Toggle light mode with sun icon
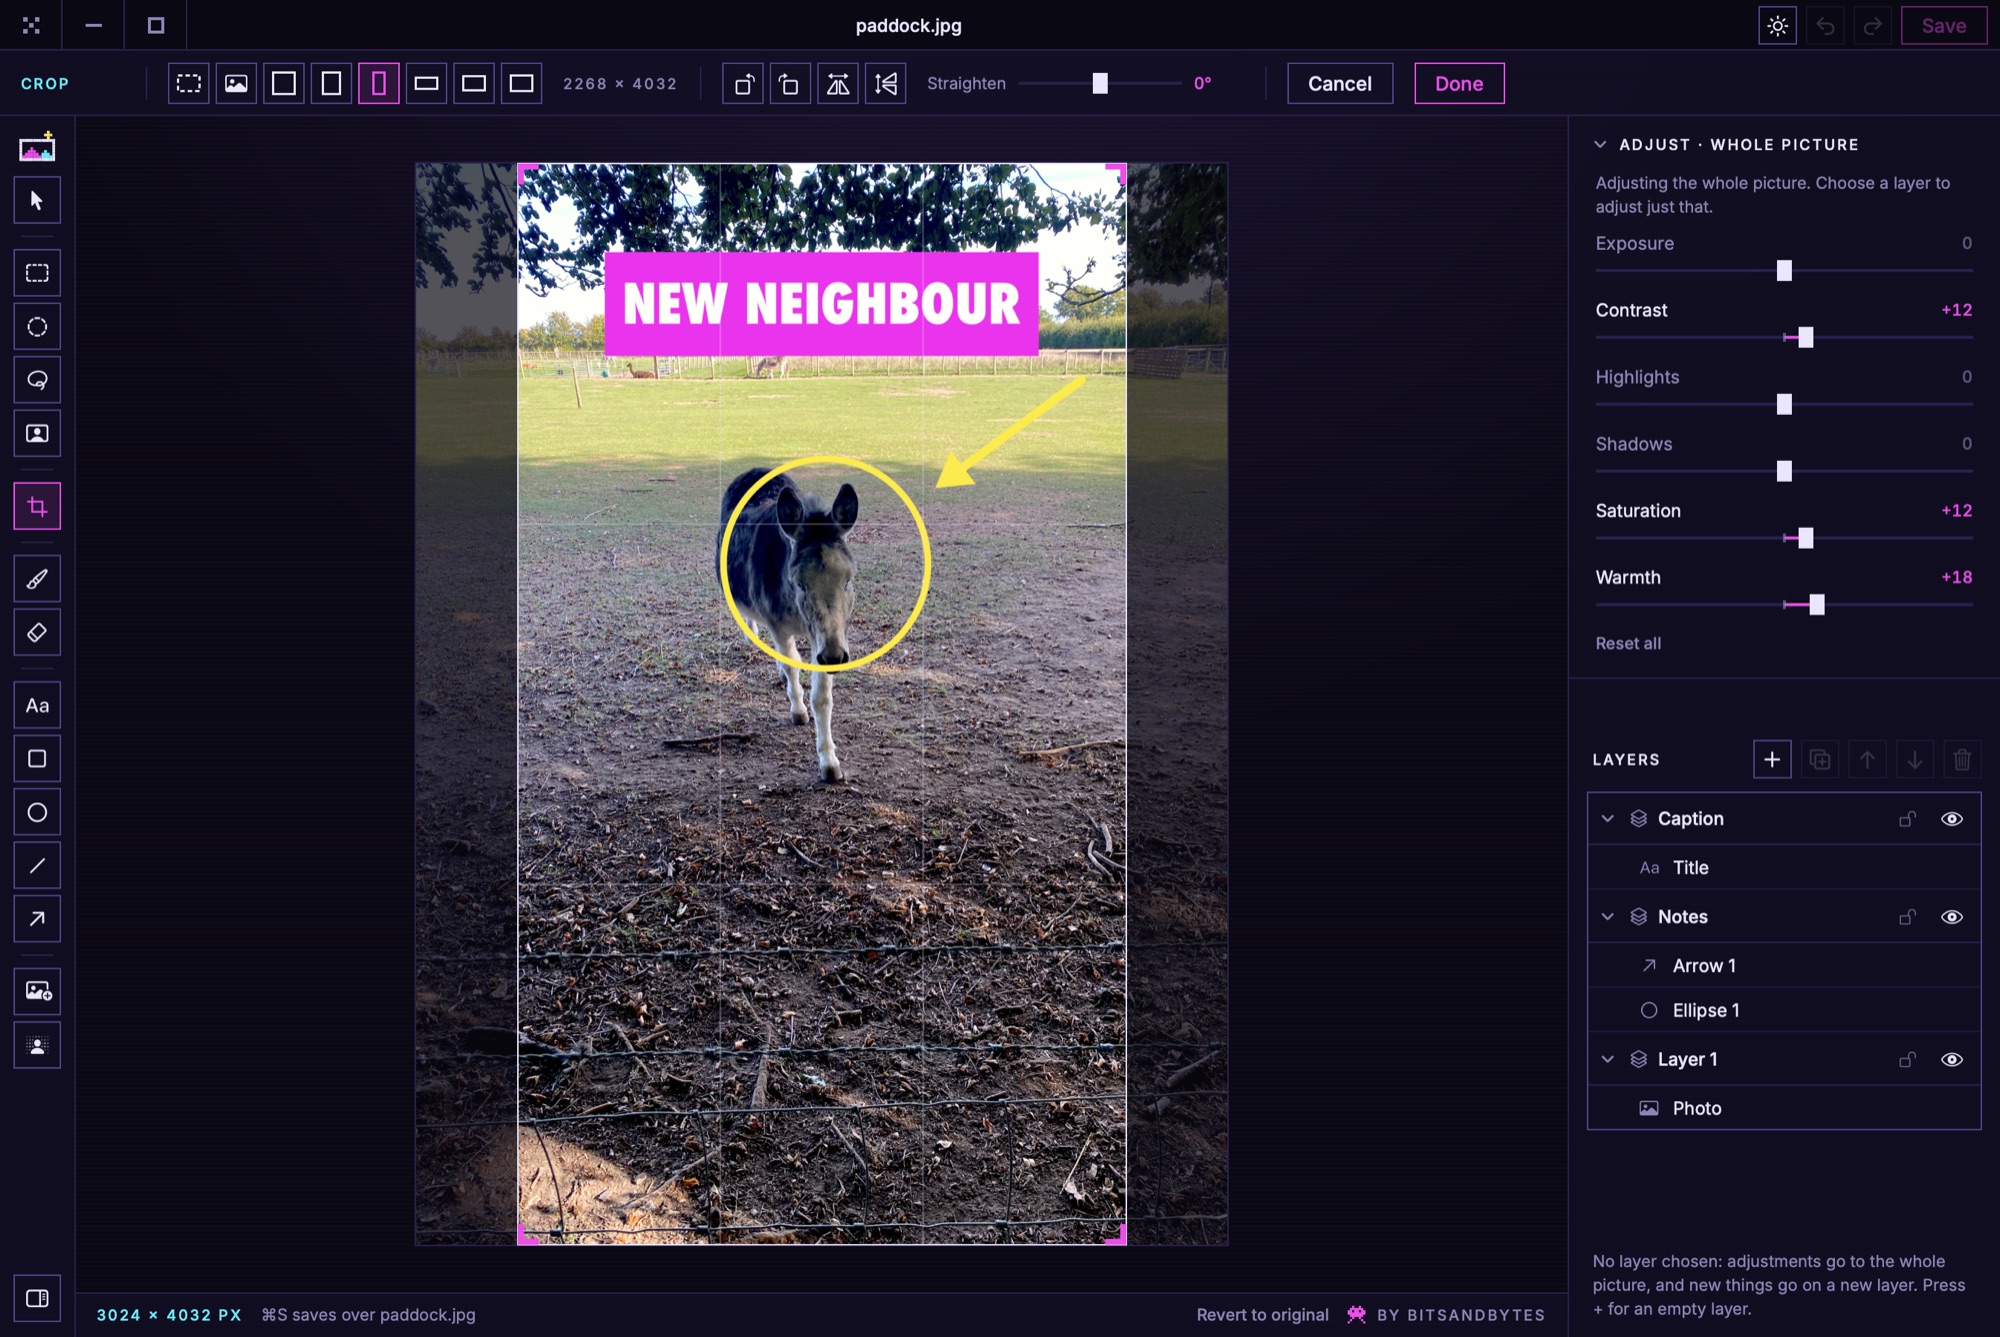The image size is (2000, 1337). [x=1777, y=26]
